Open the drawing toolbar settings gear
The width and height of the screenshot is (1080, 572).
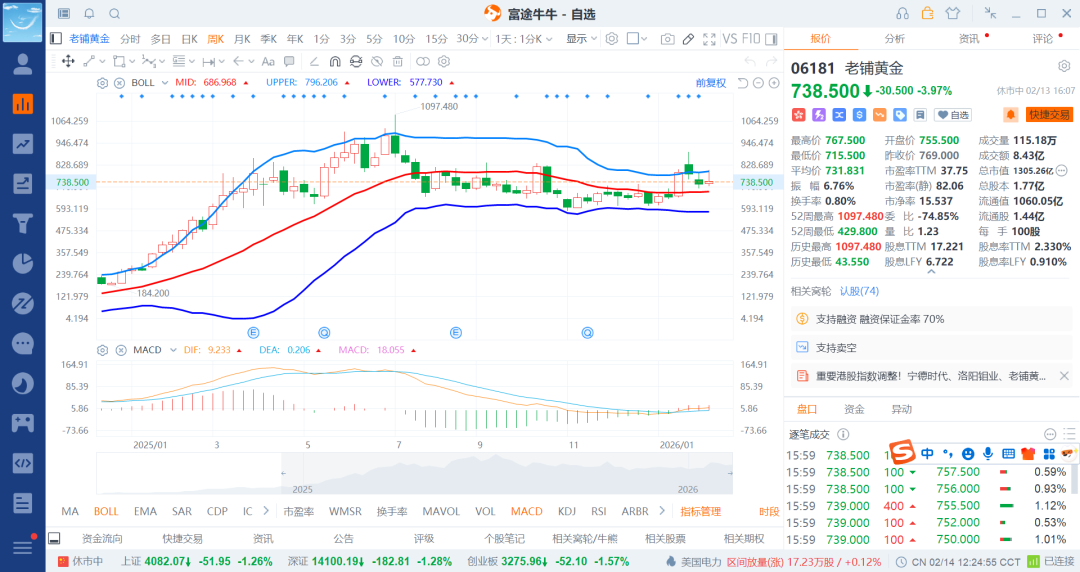point(444,61)
